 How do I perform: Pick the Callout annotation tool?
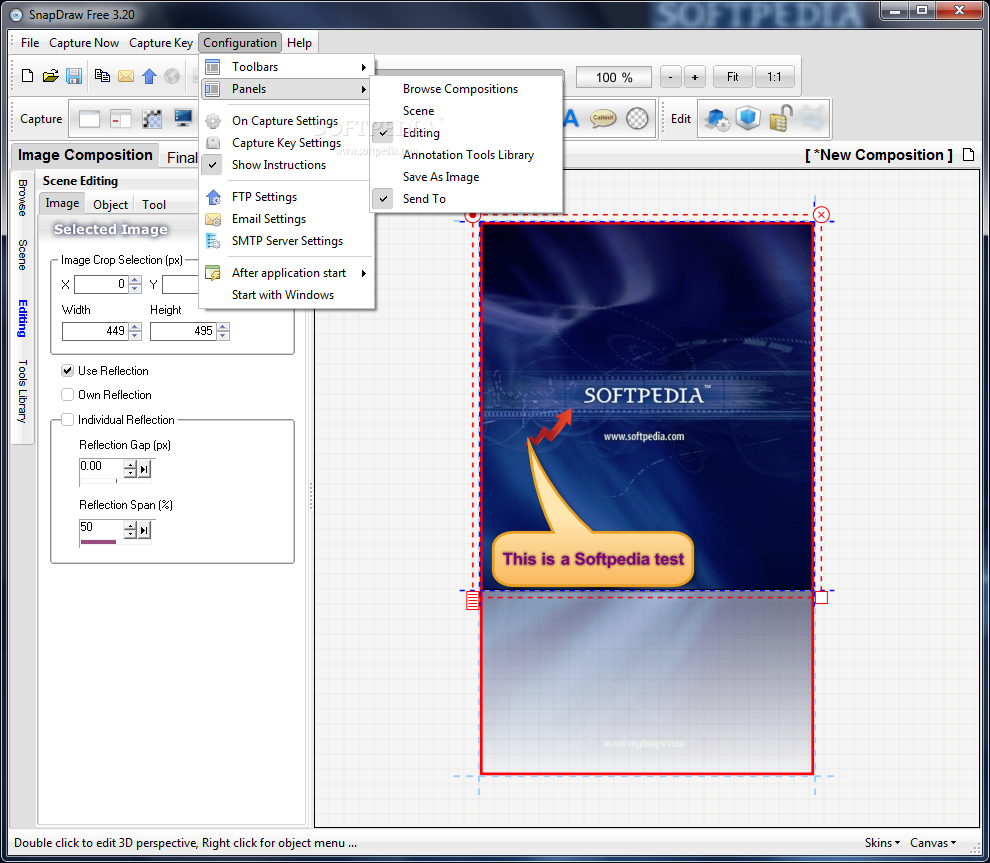[x=604, y=118]
